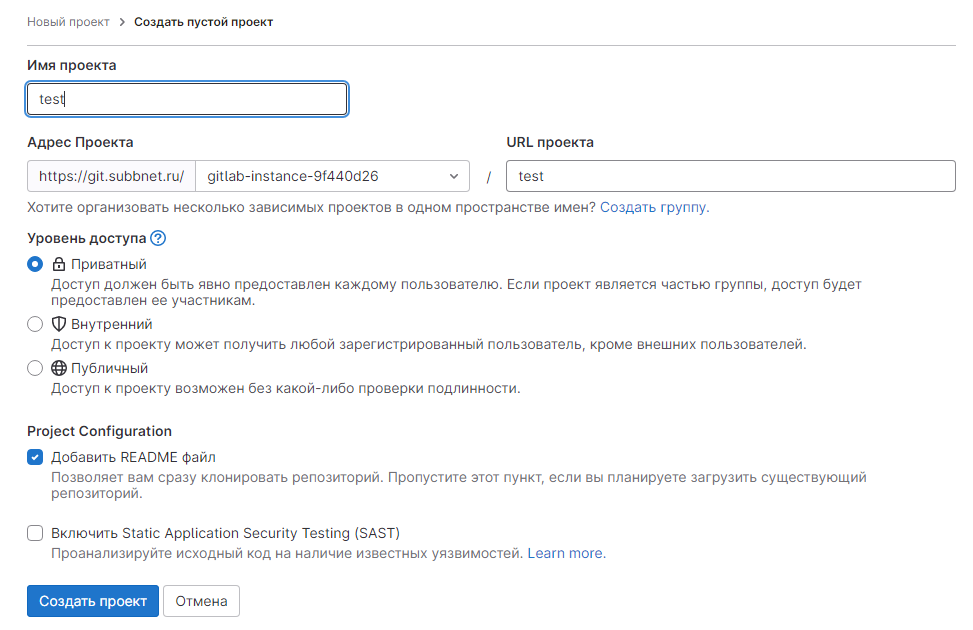Click the lock icon next to Приватный
Screen dimensions: 973x630
(x=58, y=265)
